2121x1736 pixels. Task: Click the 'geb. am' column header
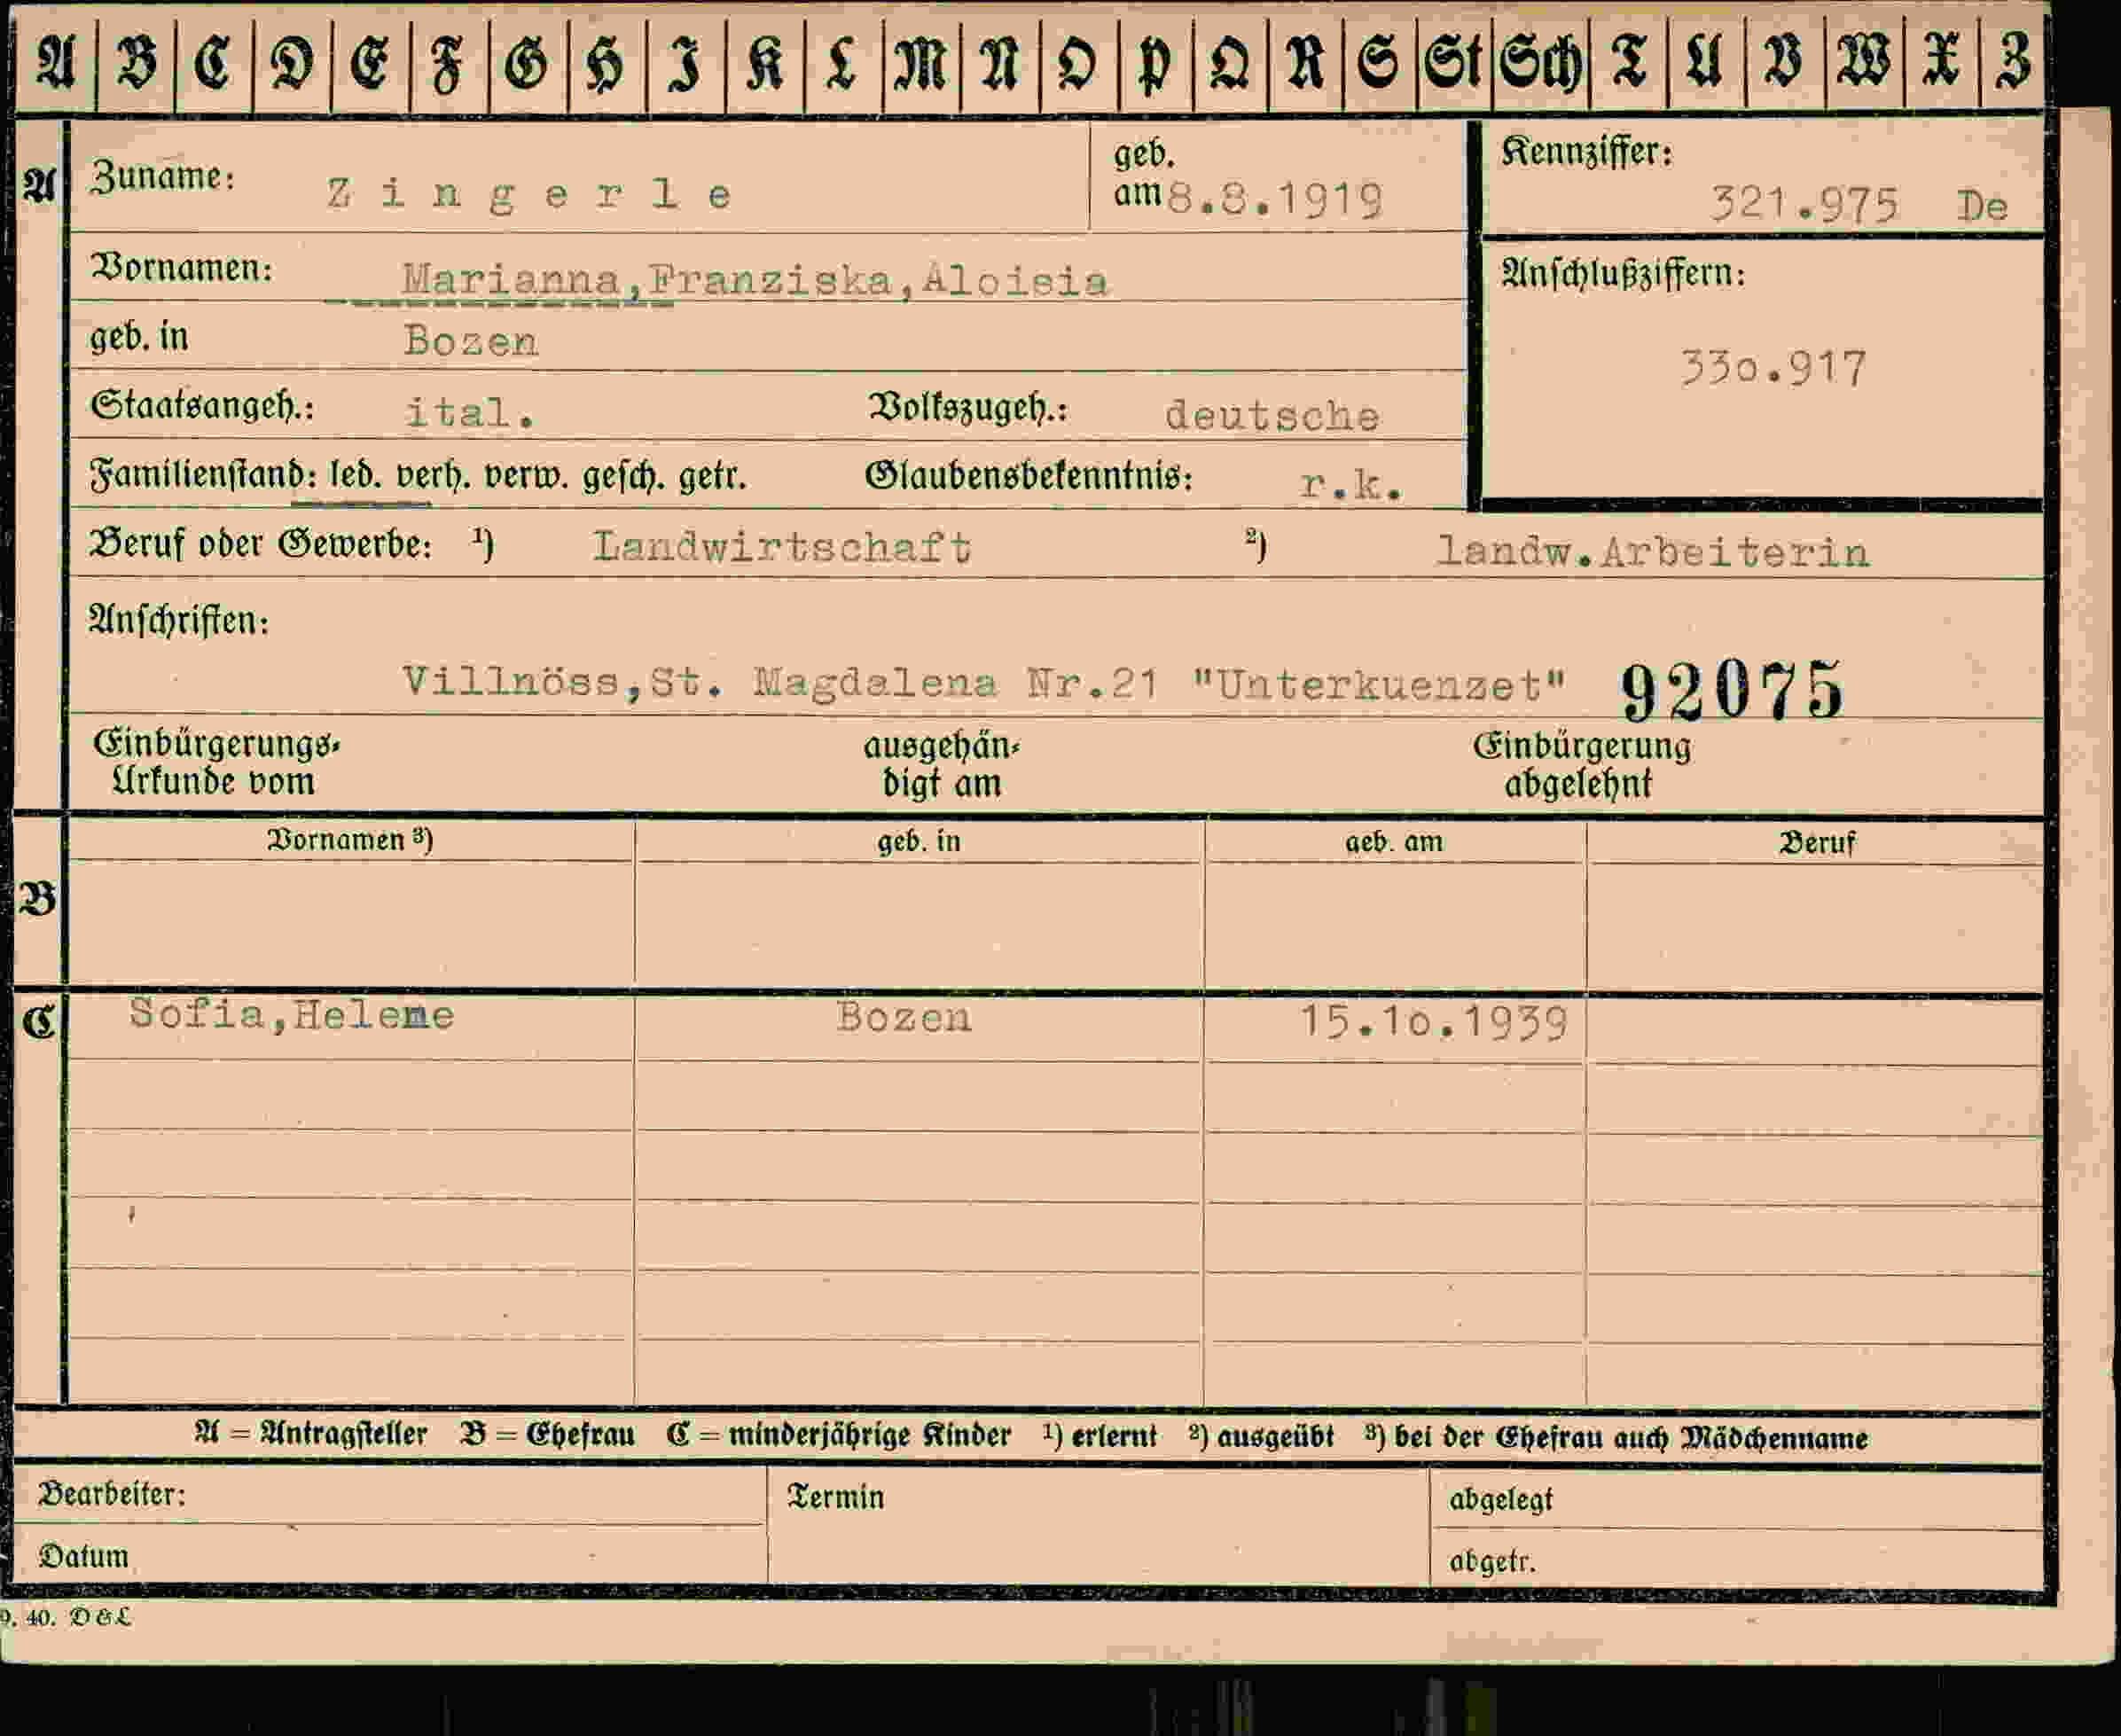pos(1394,842)
